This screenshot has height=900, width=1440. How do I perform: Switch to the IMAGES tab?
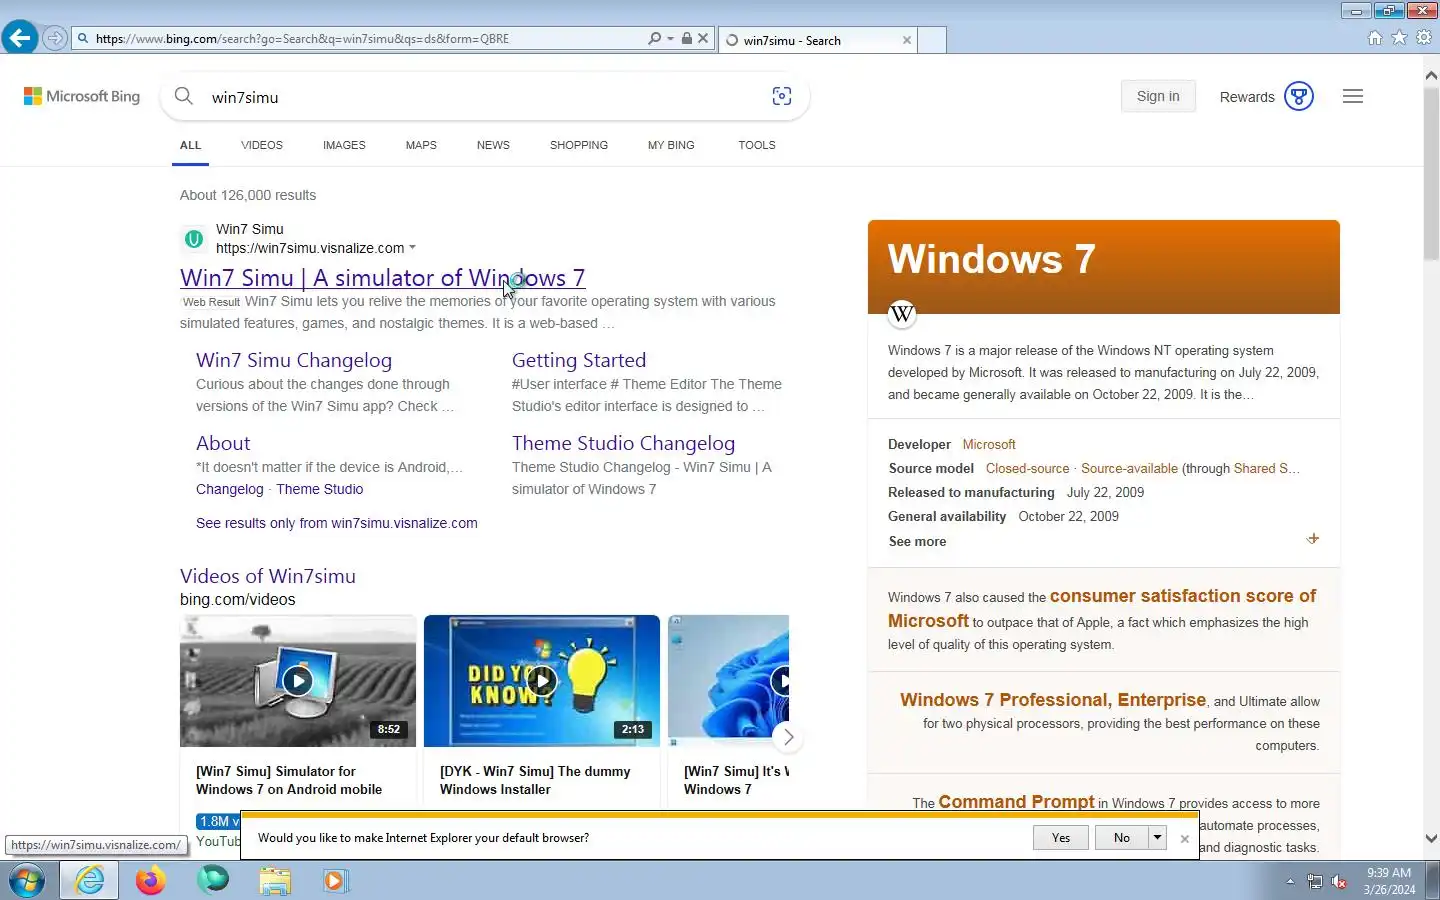pyautogui.click(x=344, y=145)
